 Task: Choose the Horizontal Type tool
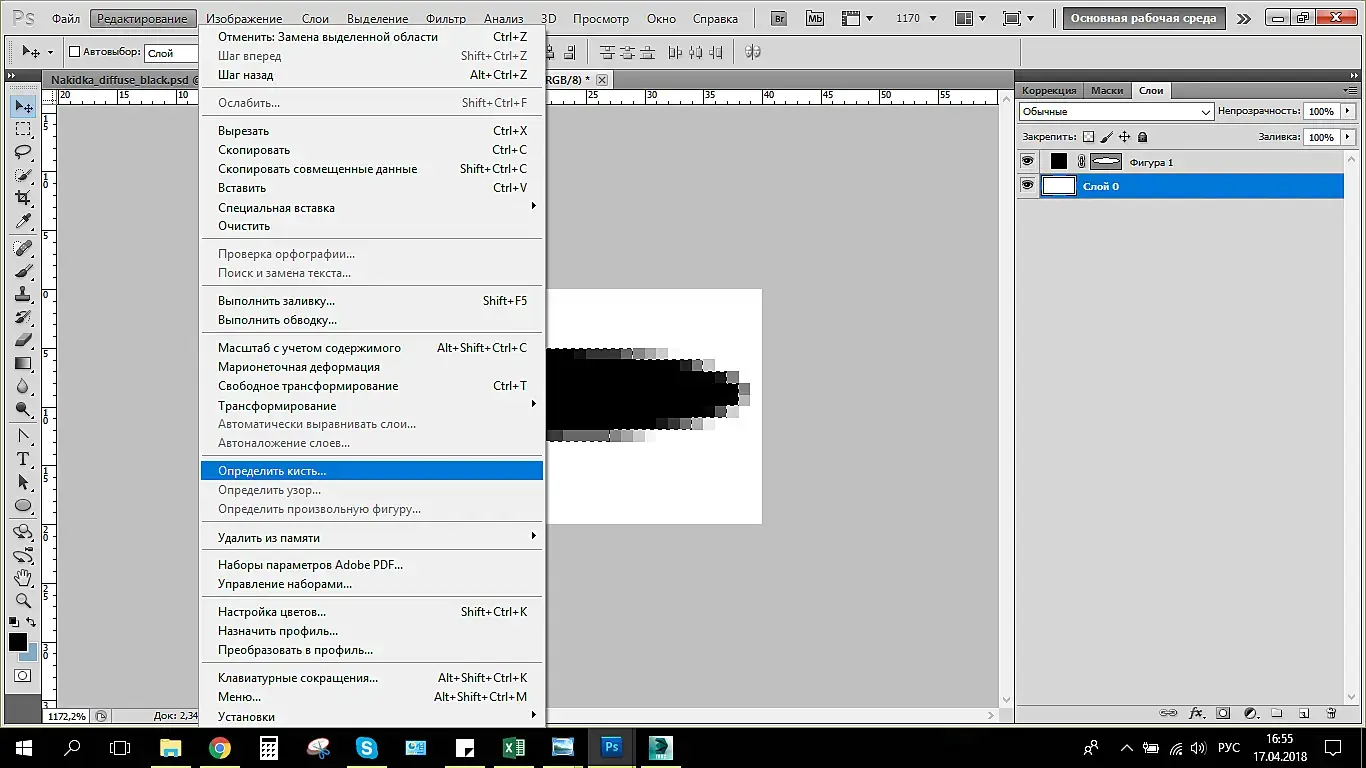(23, 459)
